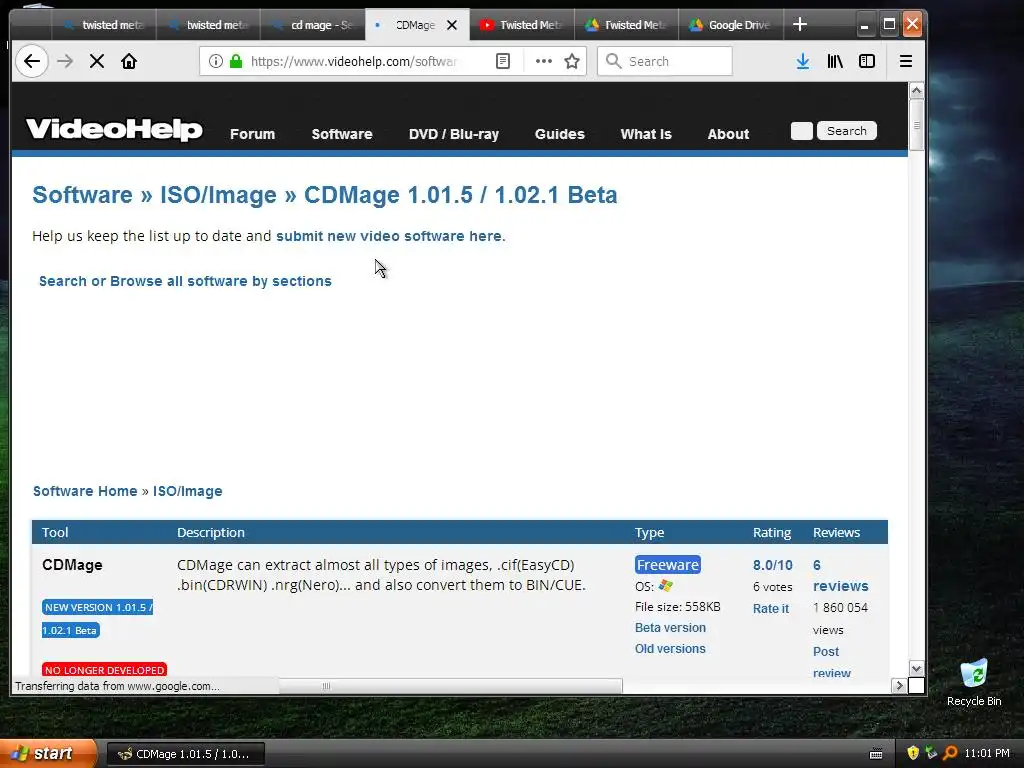Open submit new video software here link

[389, 236]
